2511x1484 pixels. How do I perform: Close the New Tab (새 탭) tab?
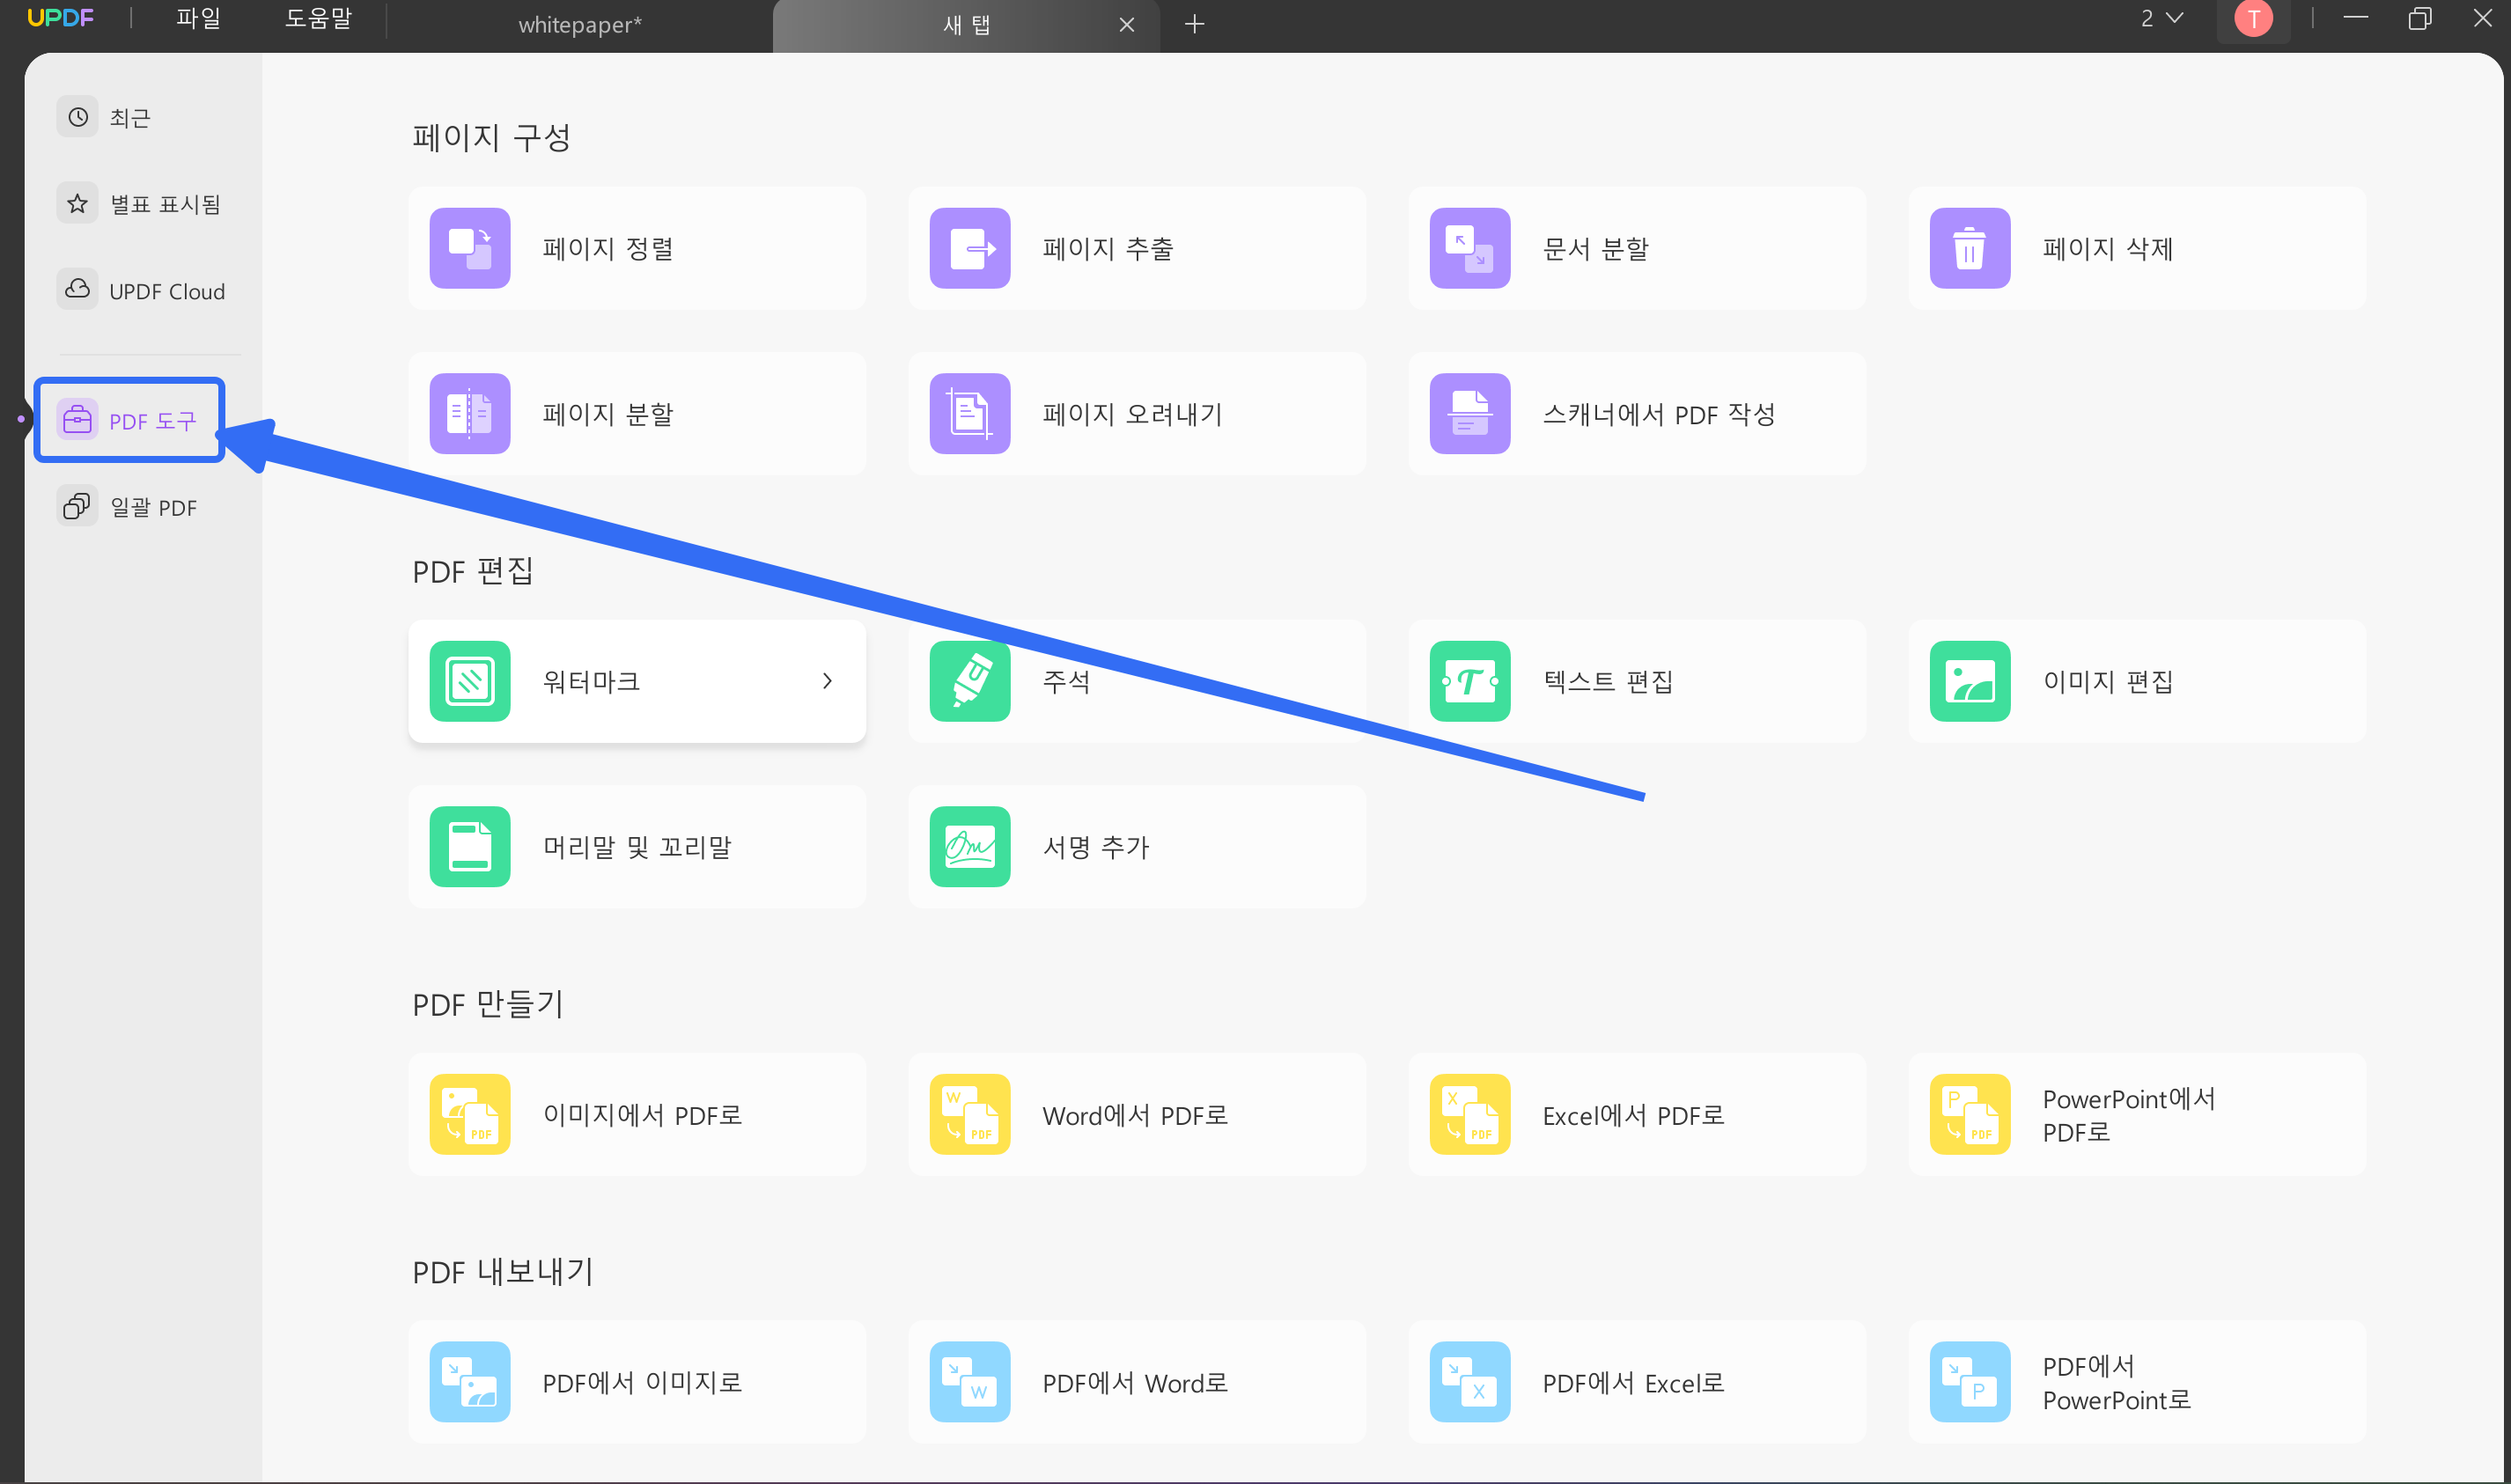(x=1127, y=25)
